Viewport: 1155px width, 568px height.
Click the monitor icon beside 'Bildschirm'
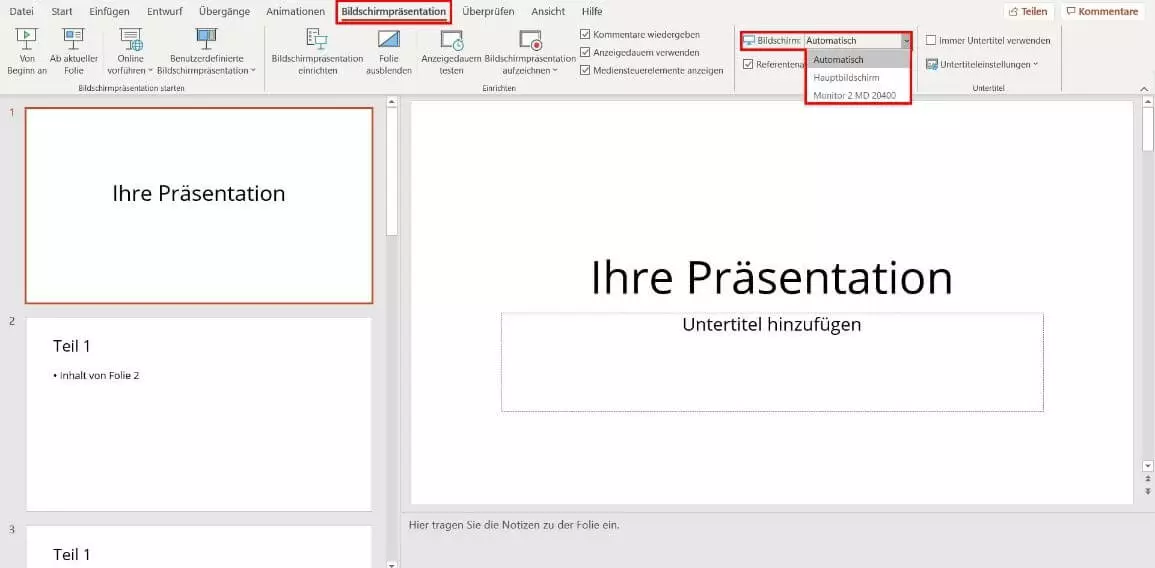point(748,41)
